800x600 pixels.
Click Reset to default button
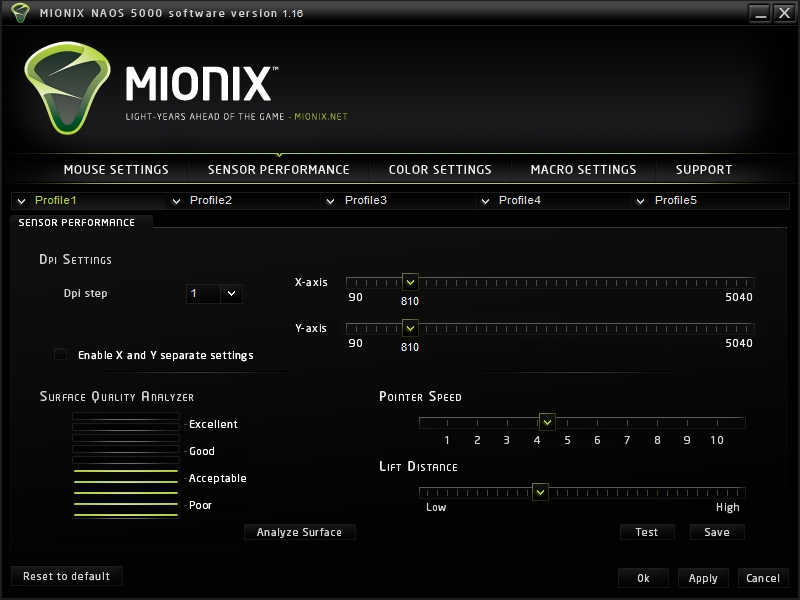pos(67,576)
